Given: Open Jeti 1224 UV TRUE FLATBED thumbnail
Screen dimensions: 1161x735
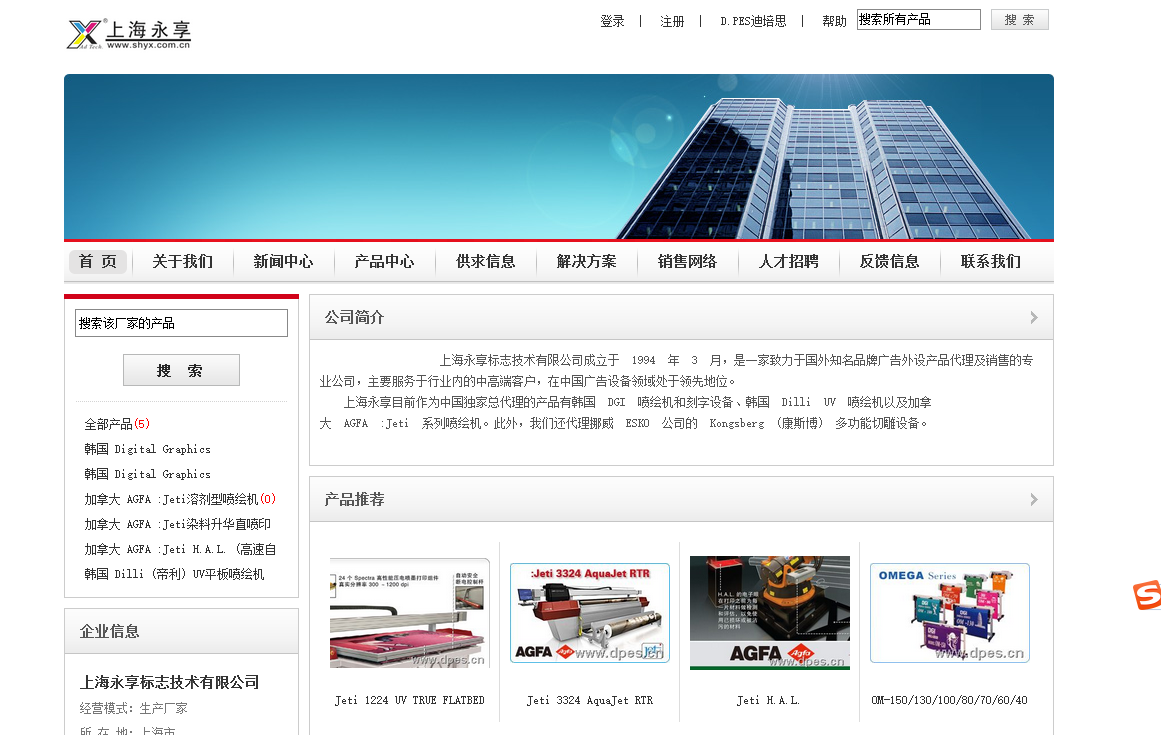Looking at the screenshot, I should coord(410,613).
